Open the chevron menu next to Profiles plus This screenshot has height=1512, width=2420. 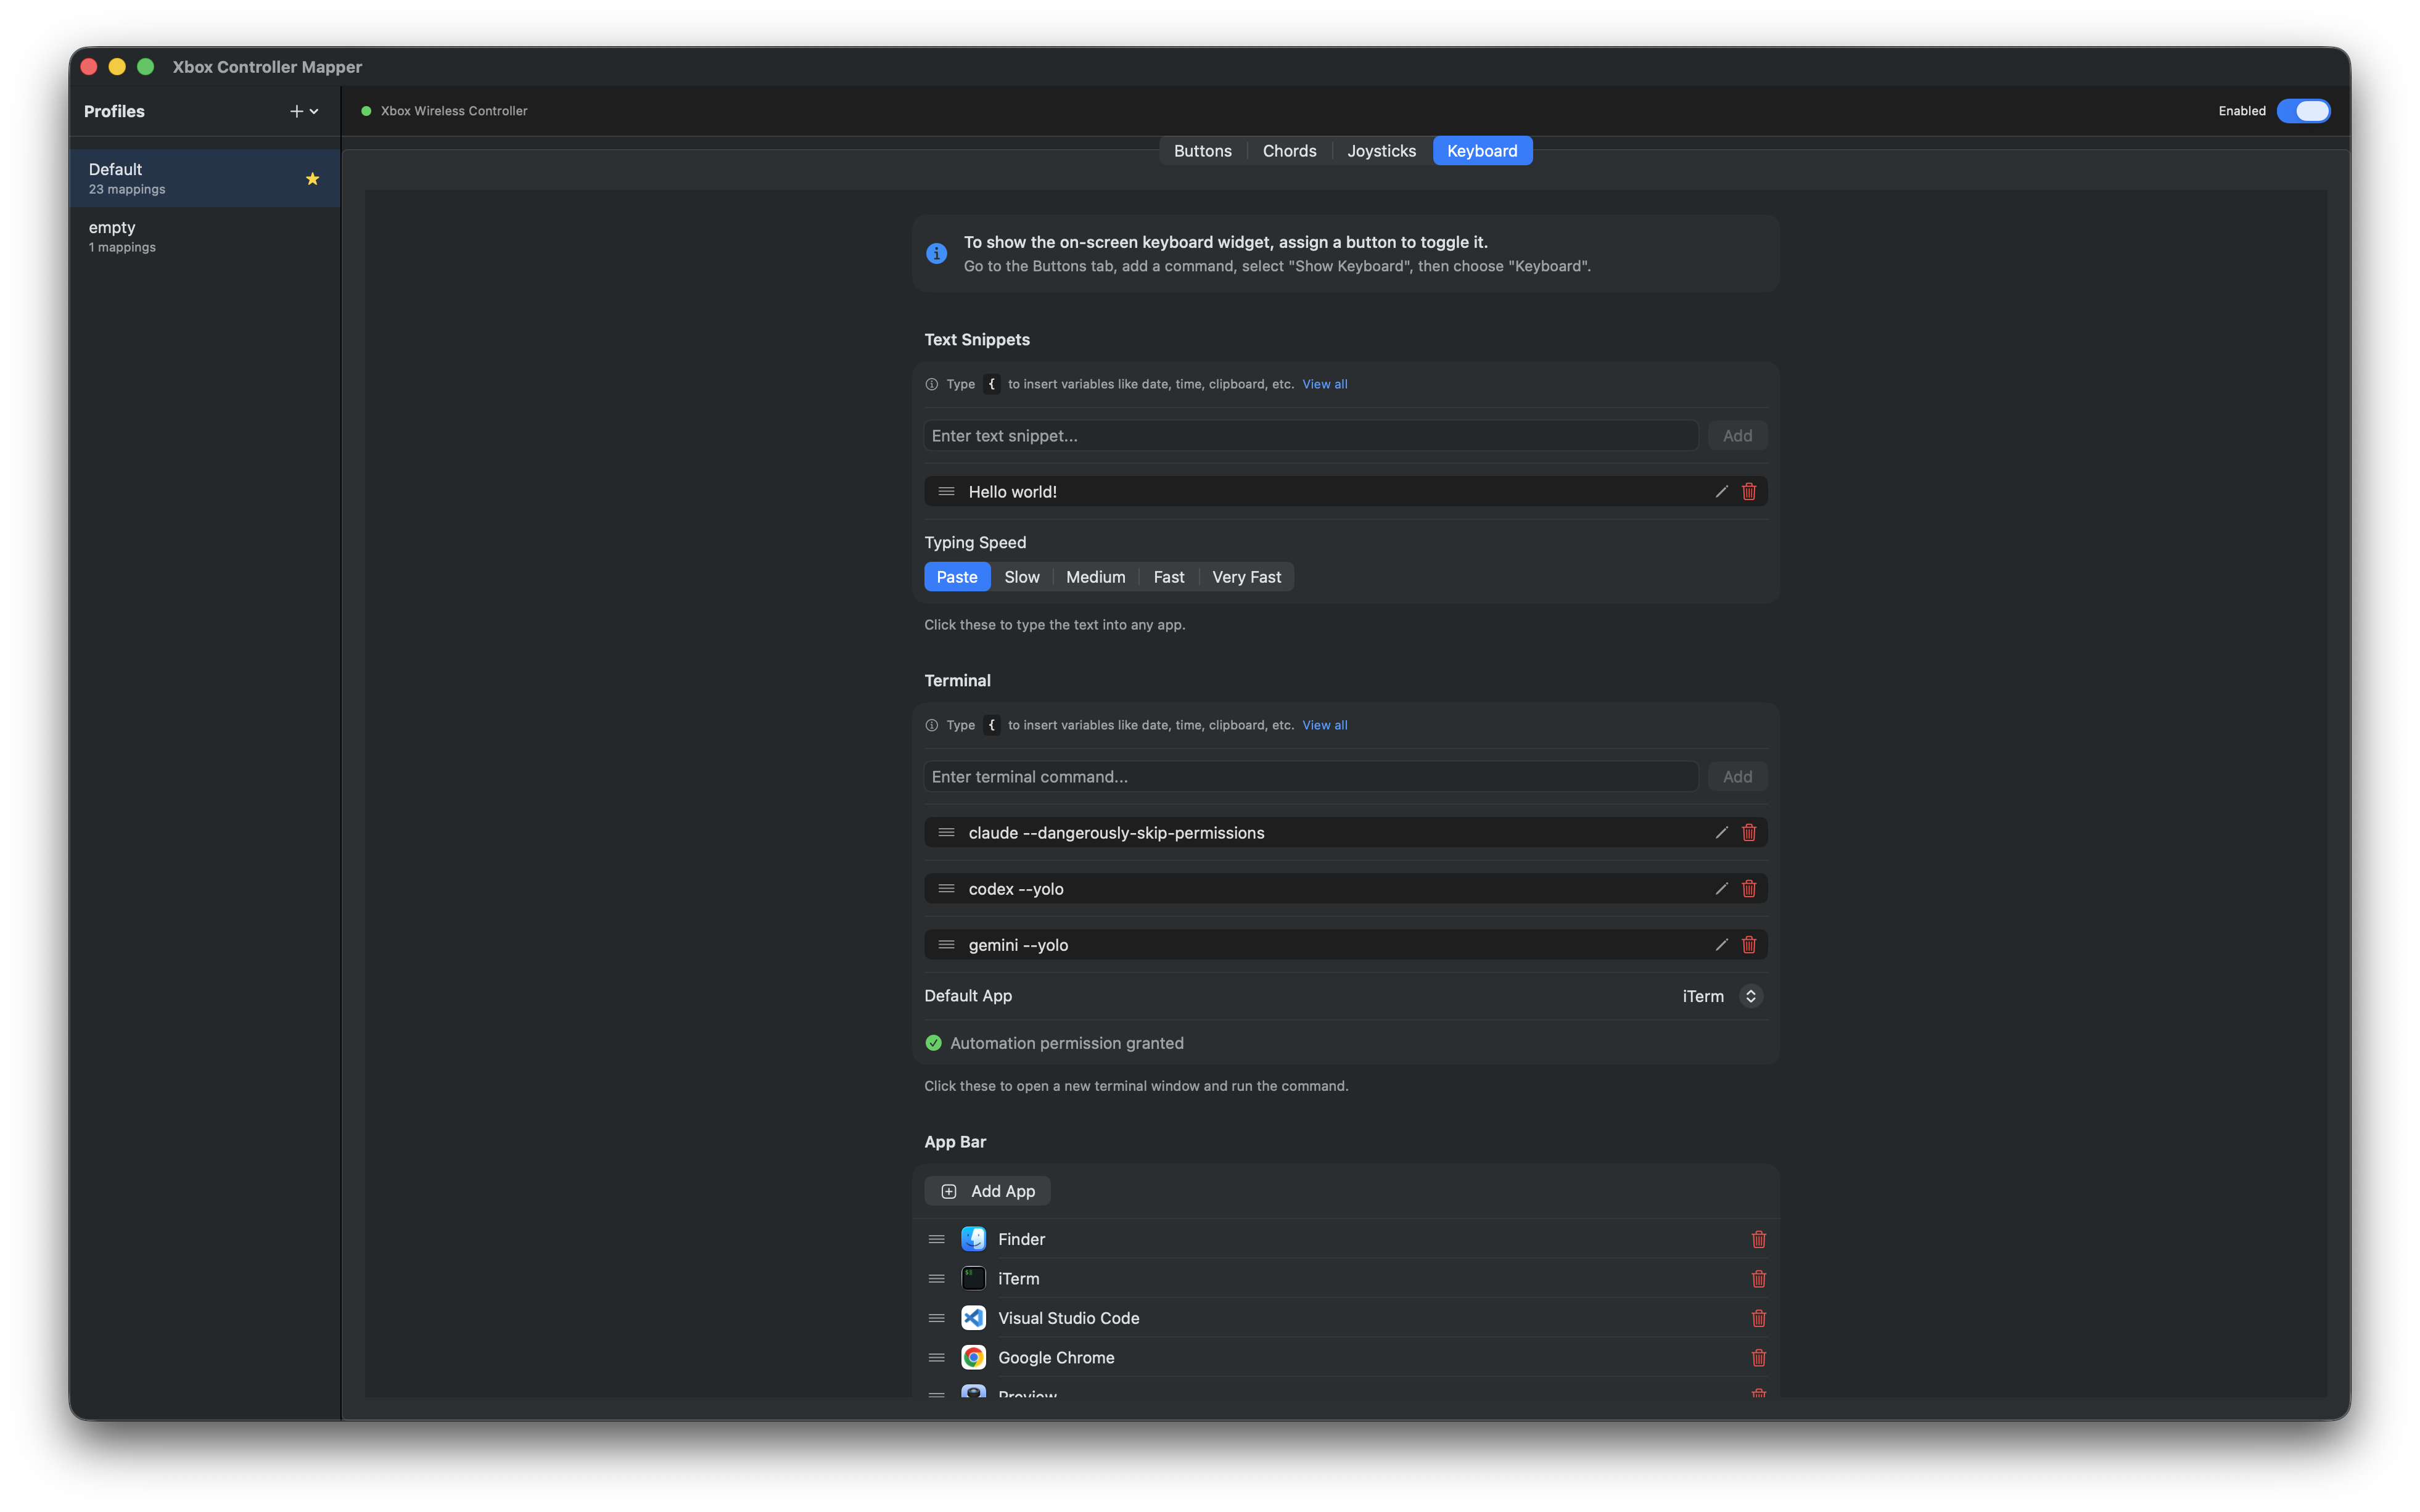314,111
